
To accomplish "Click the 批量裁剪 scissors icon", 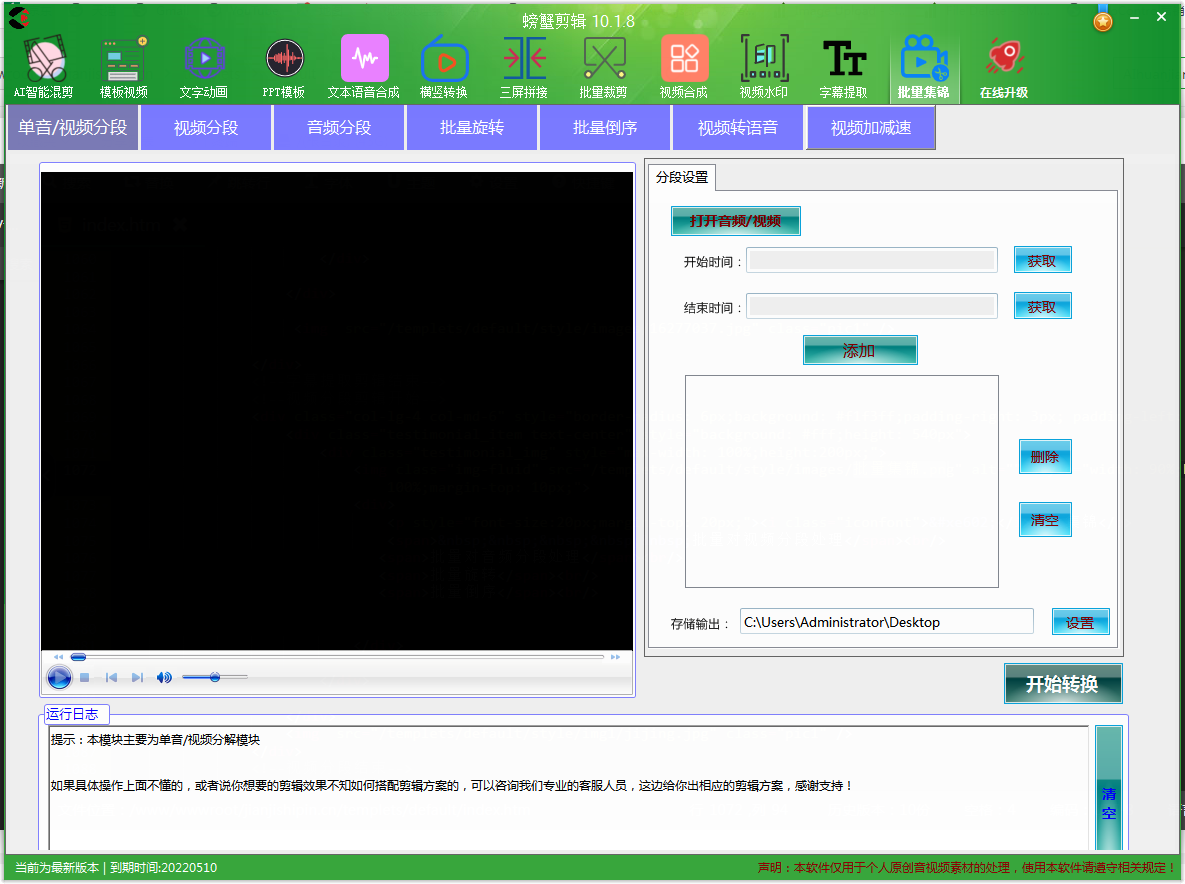I will [x=604, y=60].
